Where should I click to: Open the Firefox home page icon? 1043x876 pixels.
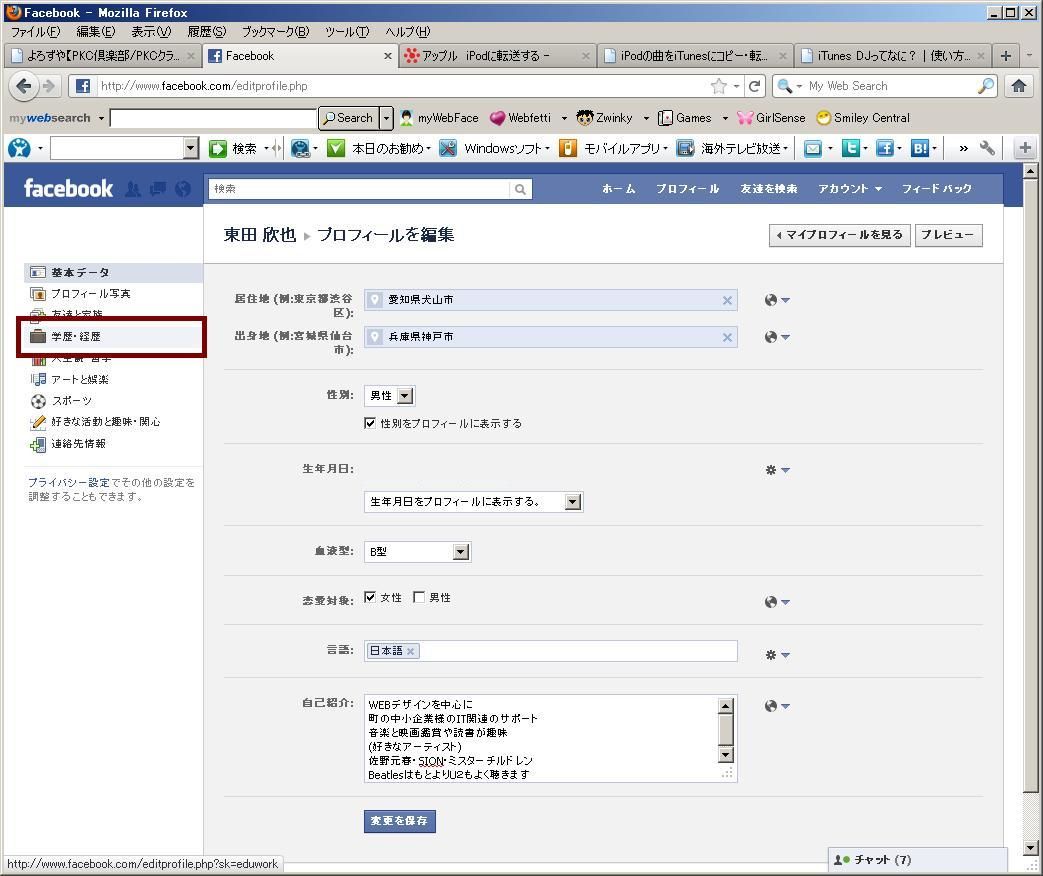(1019, 86)
